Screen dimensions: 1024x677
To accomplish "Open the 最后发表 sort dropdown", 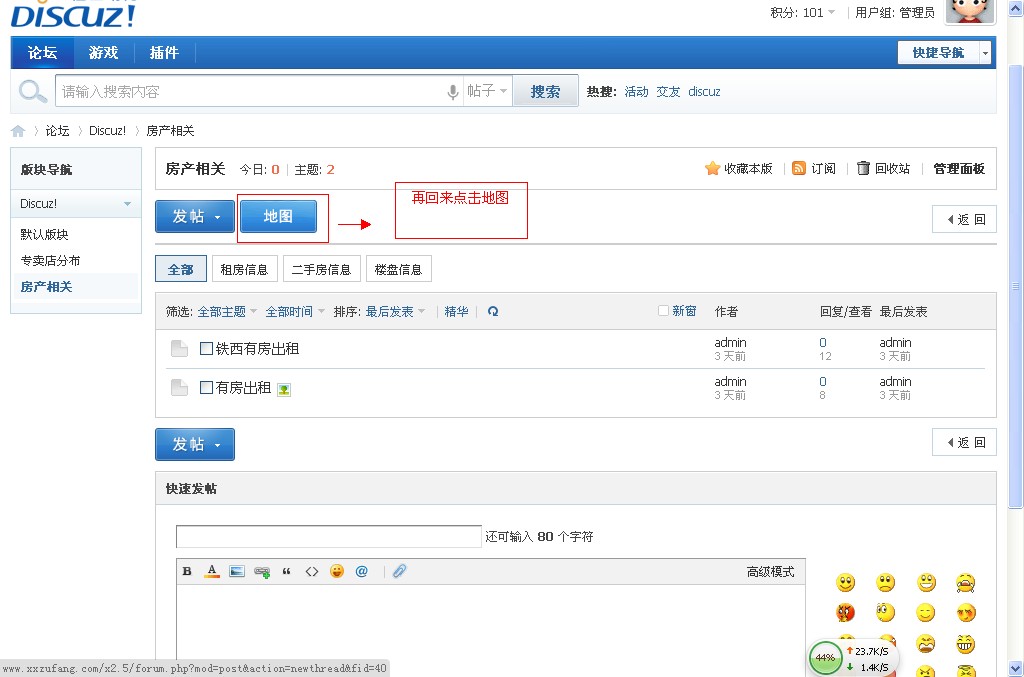I will (x=395, y=311).
